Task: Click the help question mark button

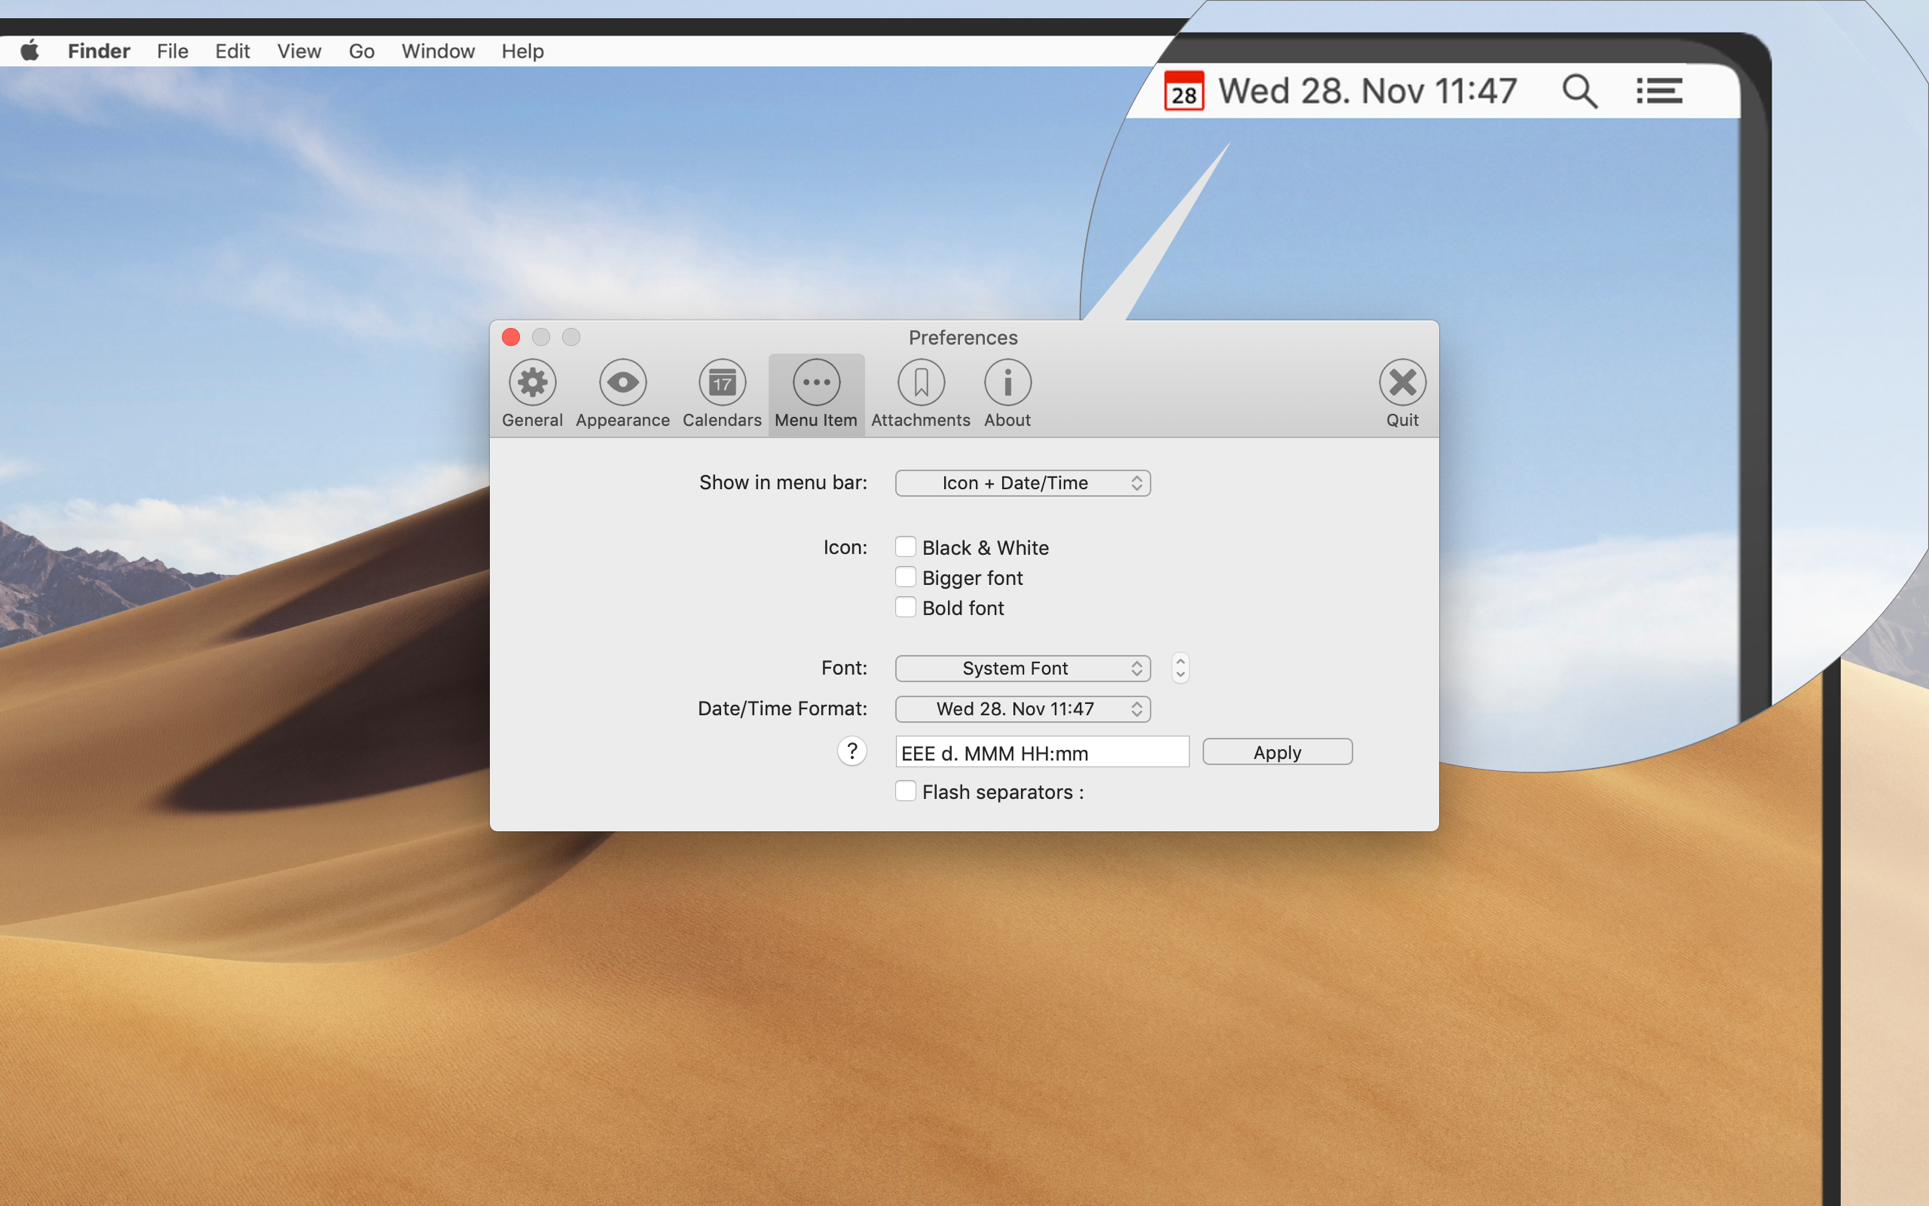Action: click(853, 750)
